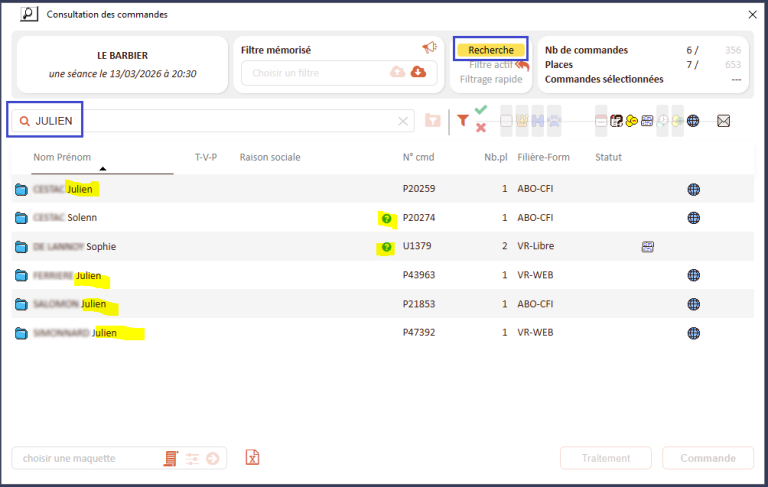768x487 pixels.
Task: Click the sliders settings icon near maquette
Action: [192, 459]
